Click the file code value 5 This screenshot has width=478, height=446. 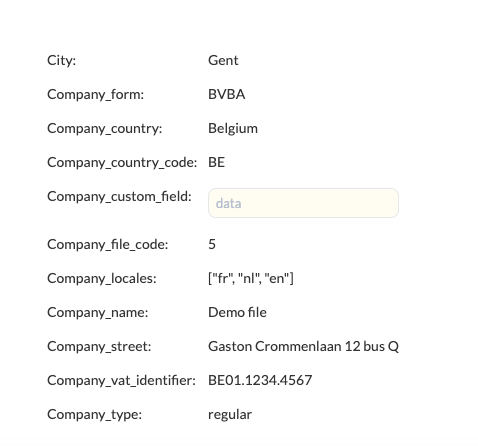pos(212,244)
